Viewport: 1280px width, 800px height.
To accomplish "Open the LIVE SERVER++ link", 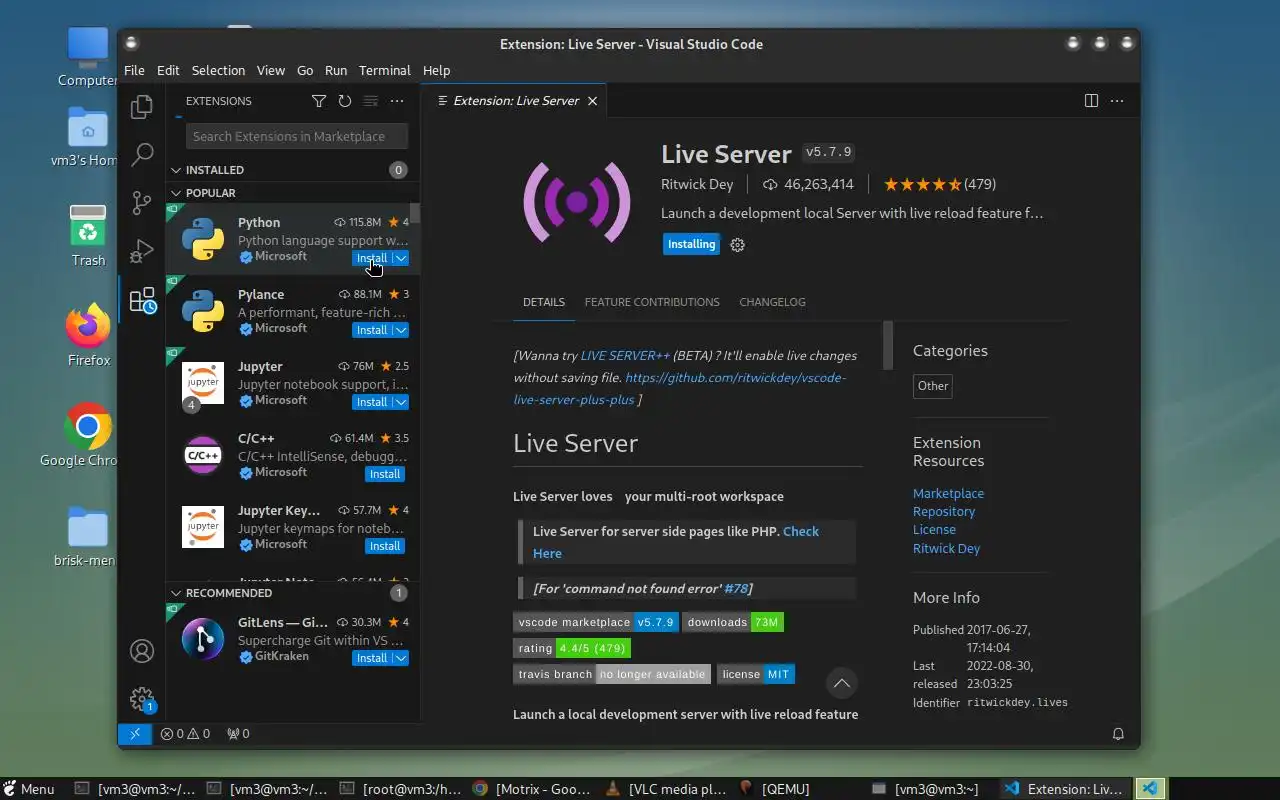I will (x=625, y=356).
